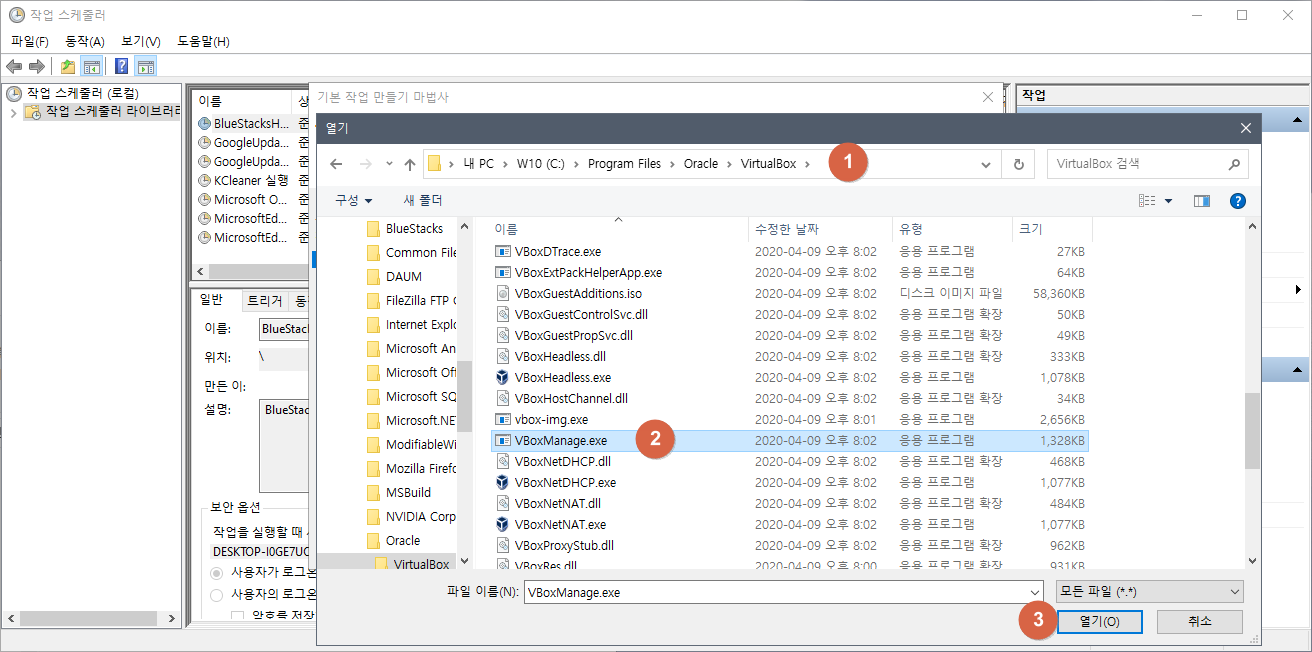The width and height of the screenshot is (1312, 652).
Task: Open the view options dropdown arrow
Action: 1169,201
